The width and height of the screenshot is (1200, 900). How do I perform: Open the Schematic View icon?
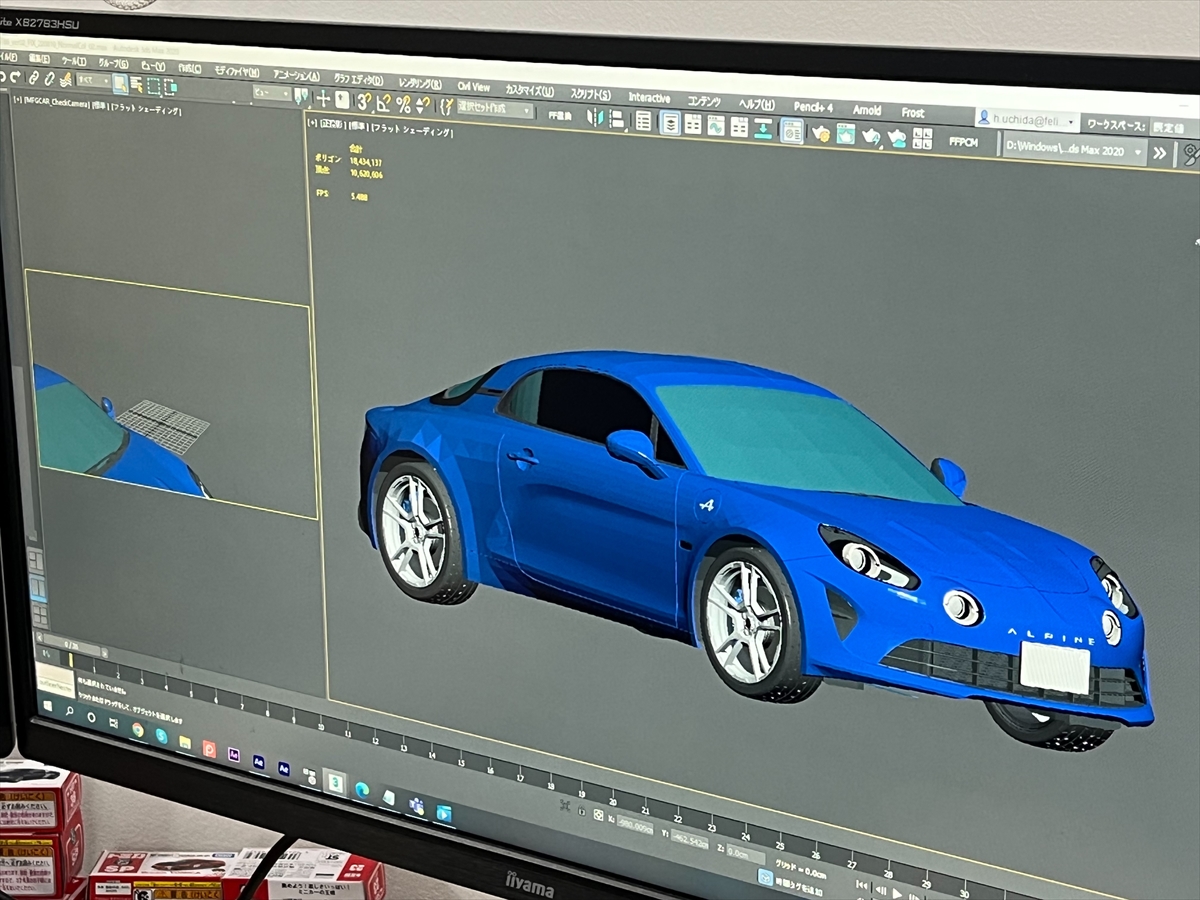[739, 127]
